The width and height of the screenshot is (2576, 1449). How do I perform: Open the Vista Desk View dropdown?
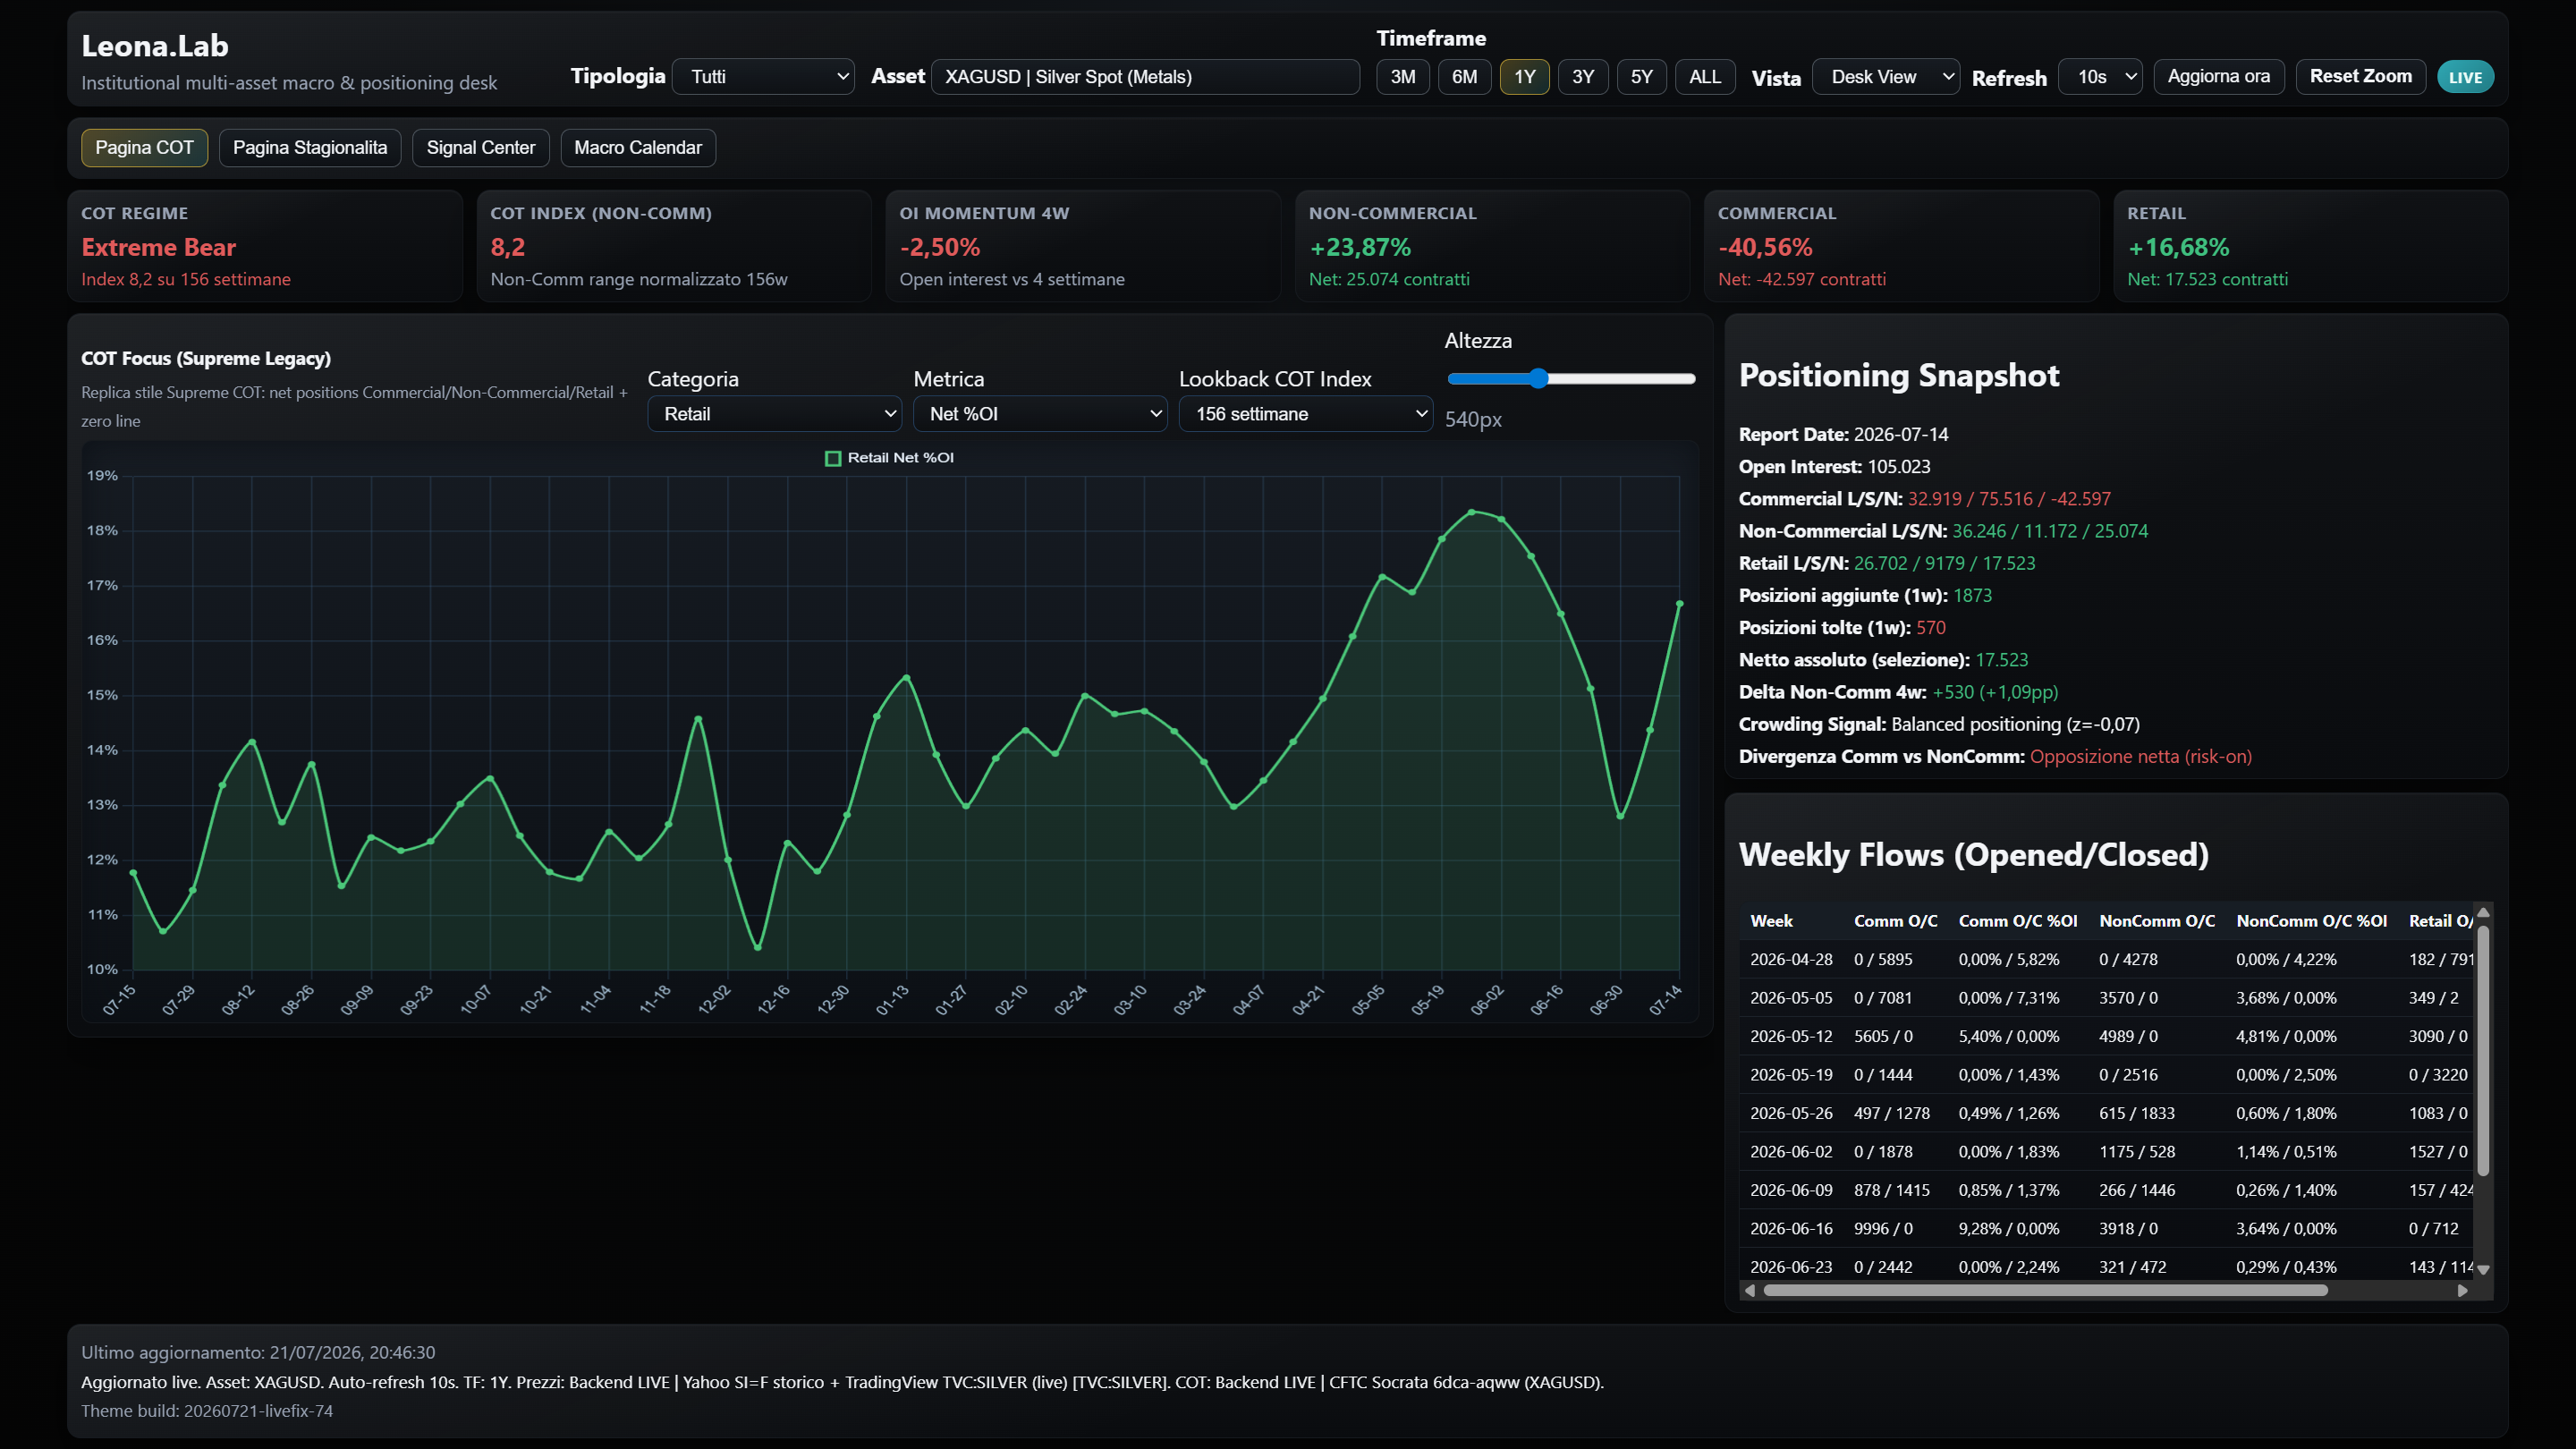pyautogui.click(x=1885, y=77)
